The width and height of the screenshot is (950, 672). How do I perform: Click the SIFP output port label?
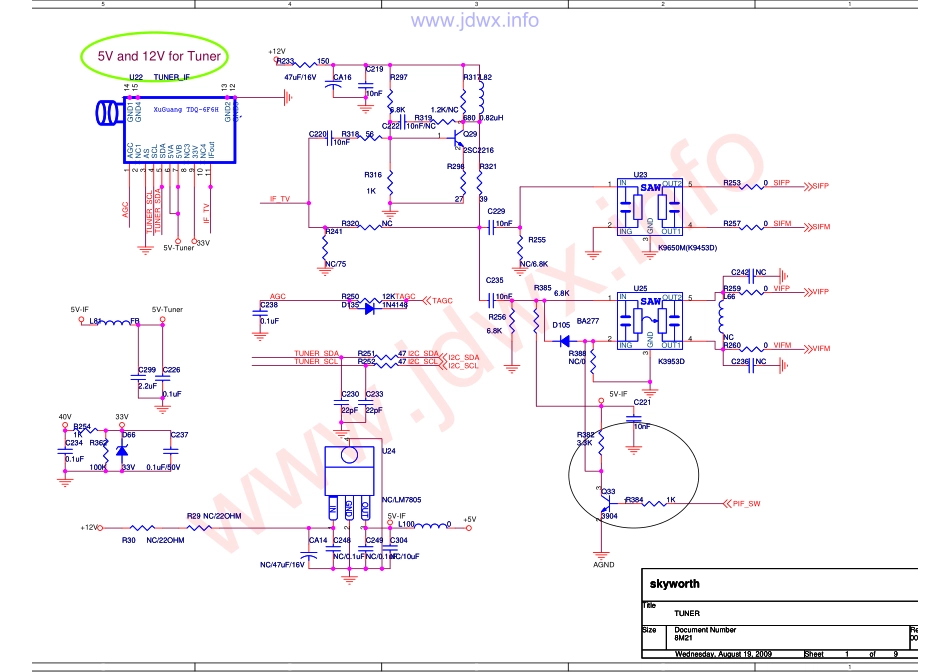click(820, 186)
